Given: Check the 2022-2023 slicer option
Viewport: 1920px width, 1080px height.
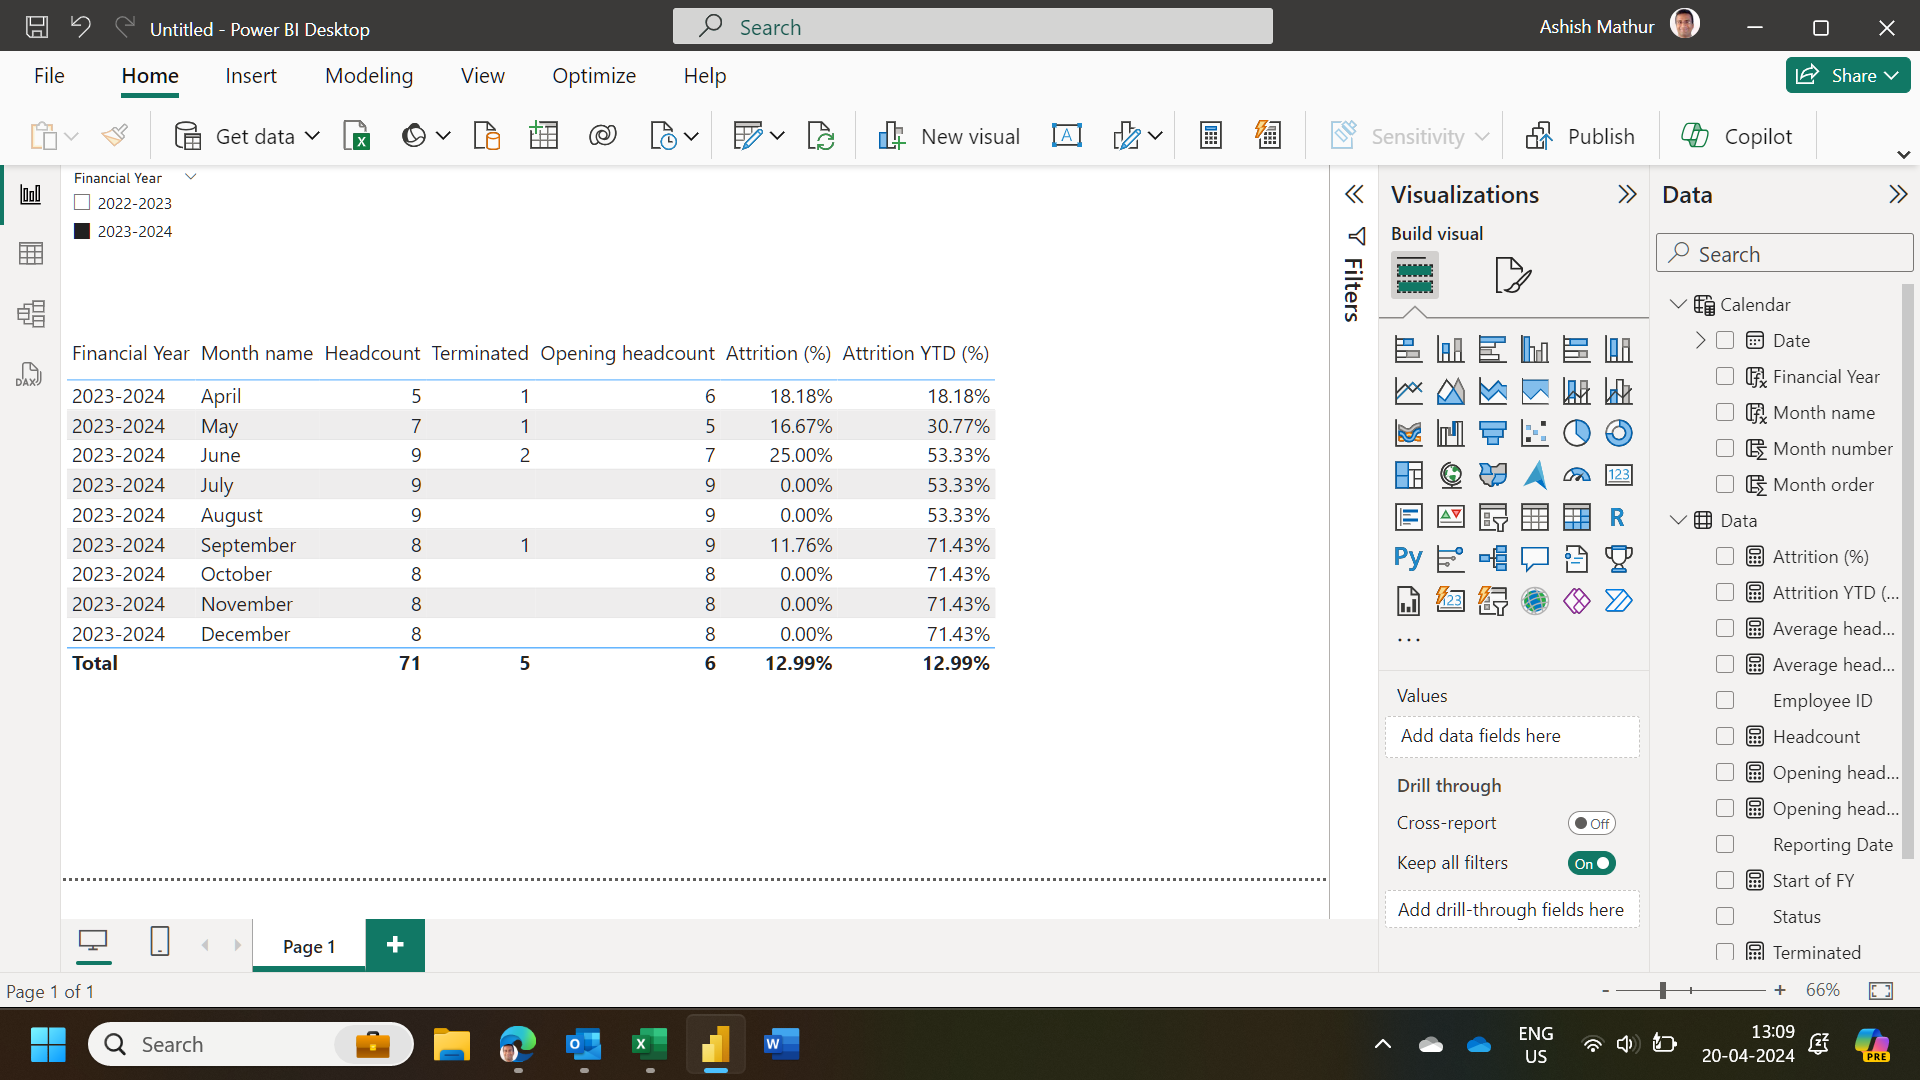Looking at the screenshot, I should pos(82,203).
